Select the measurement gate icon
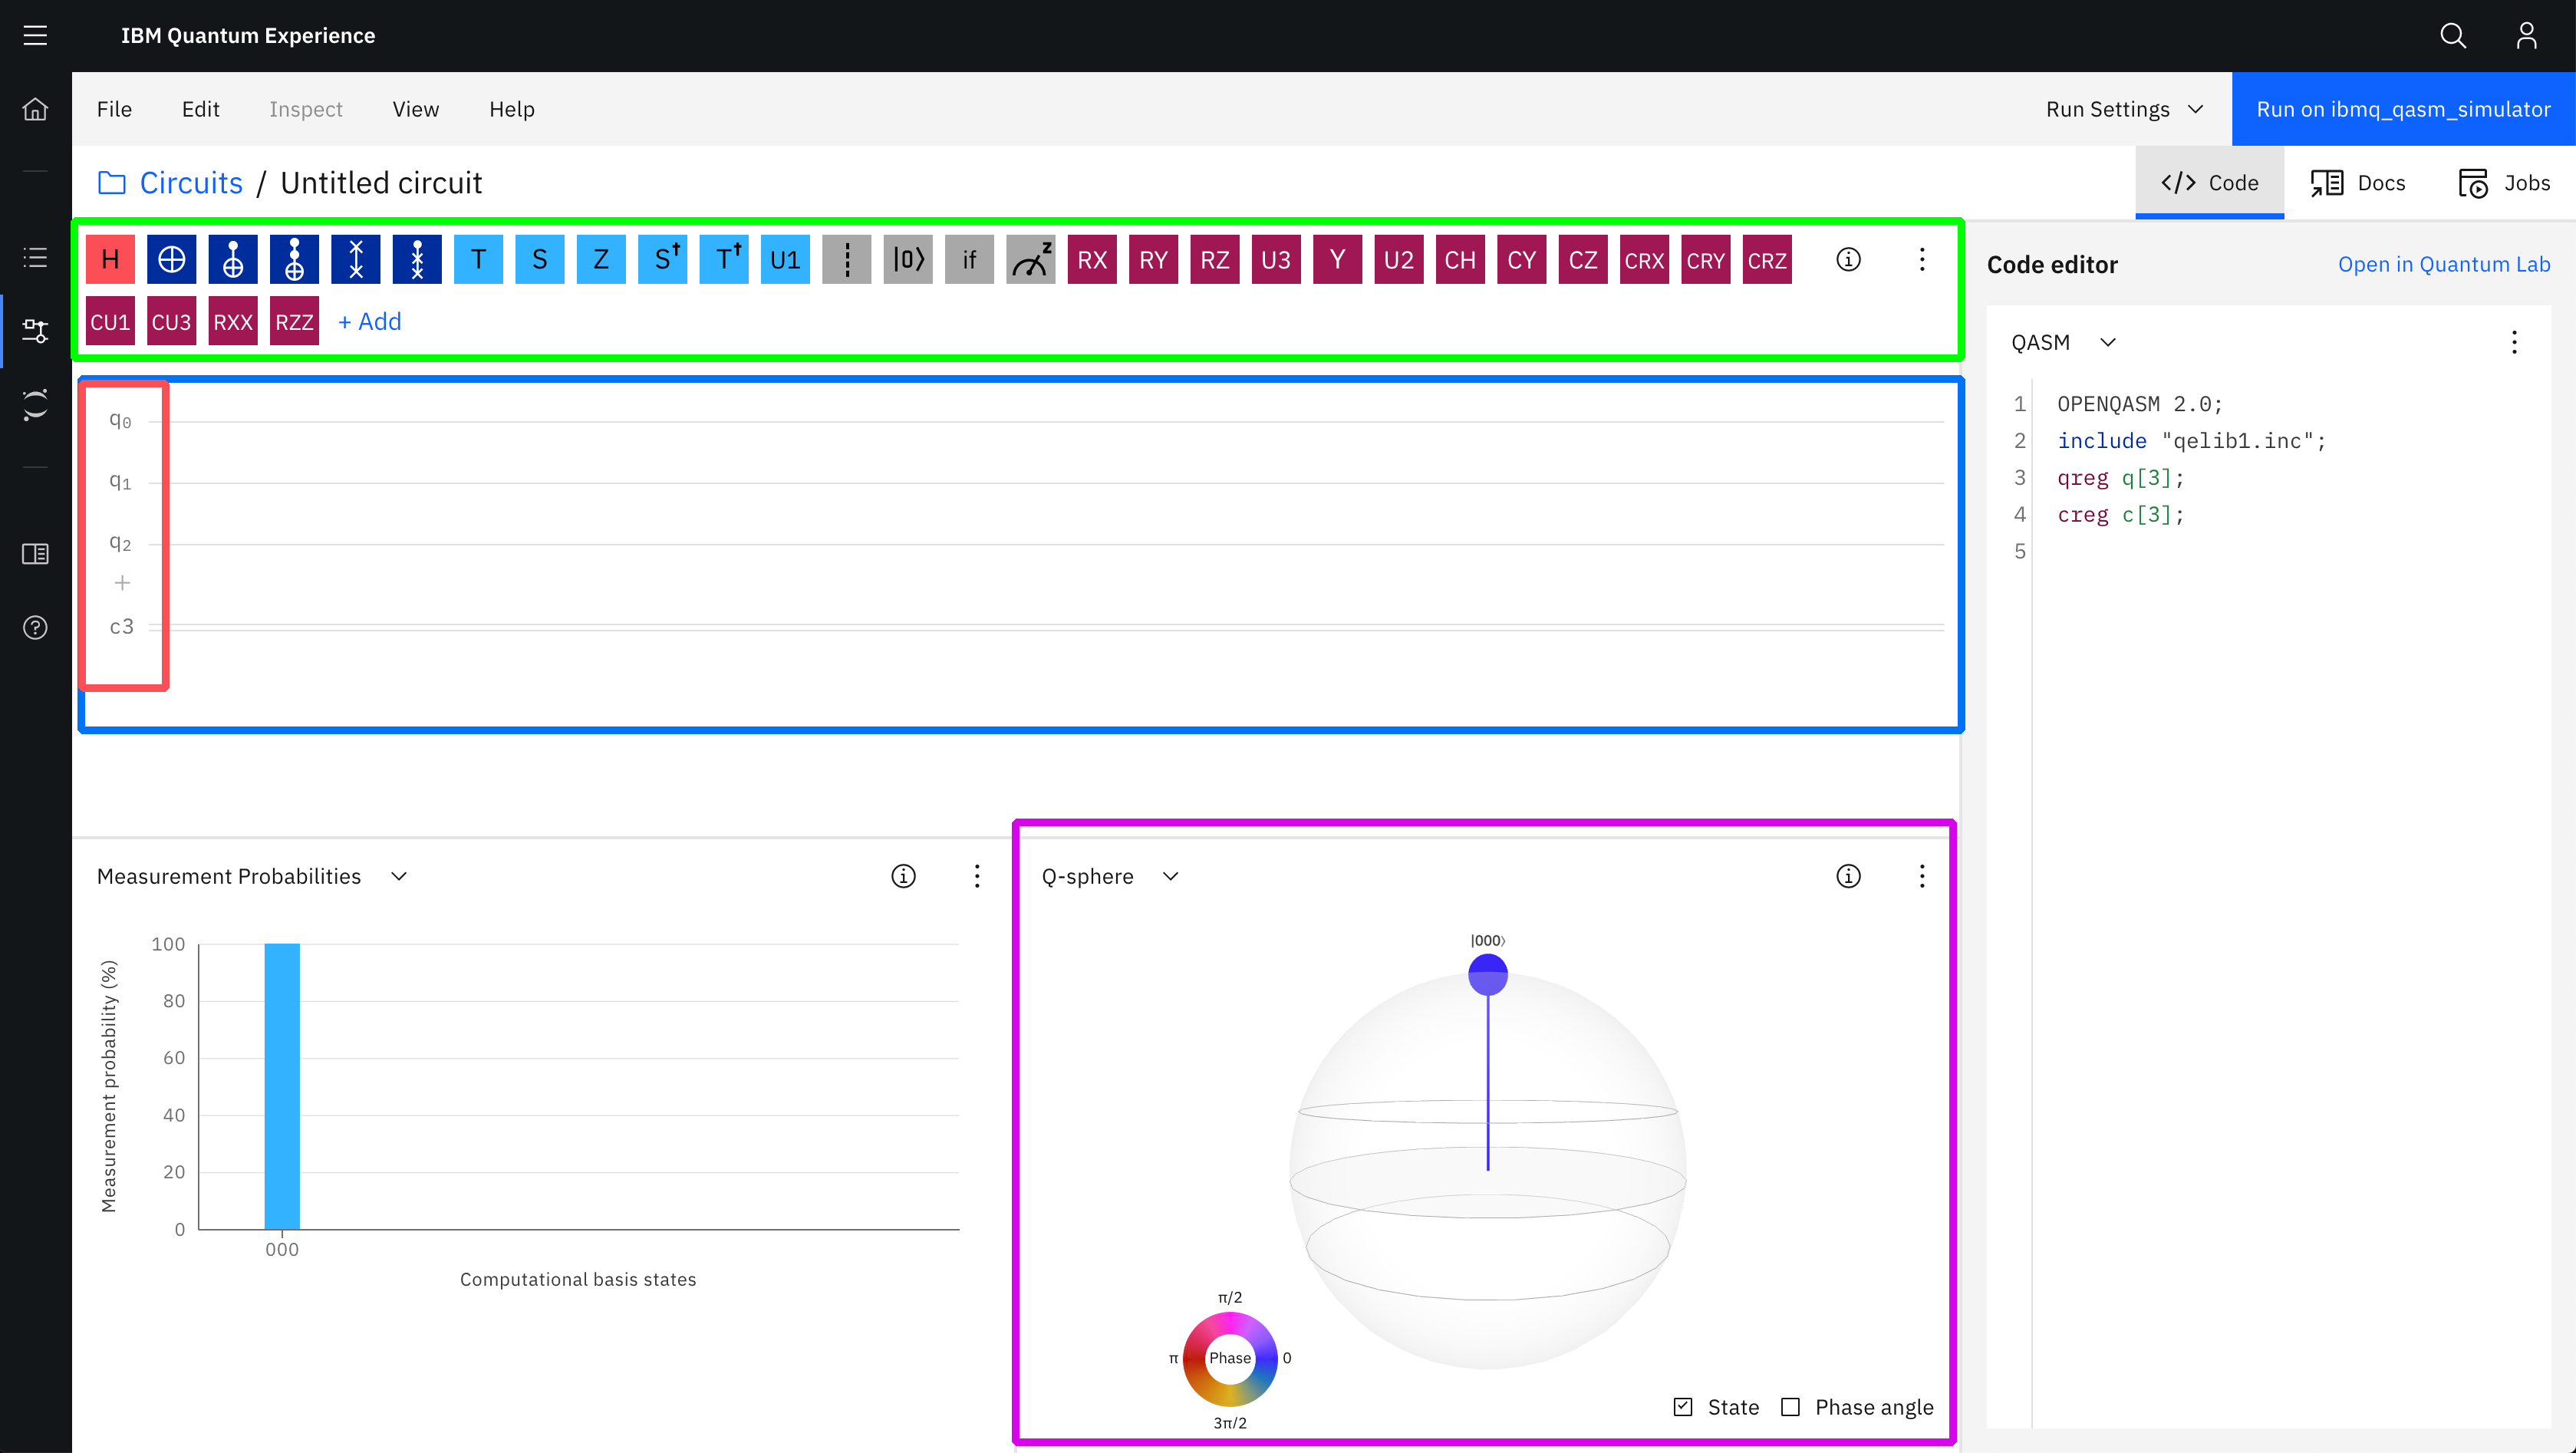 tap(1030, 260)
